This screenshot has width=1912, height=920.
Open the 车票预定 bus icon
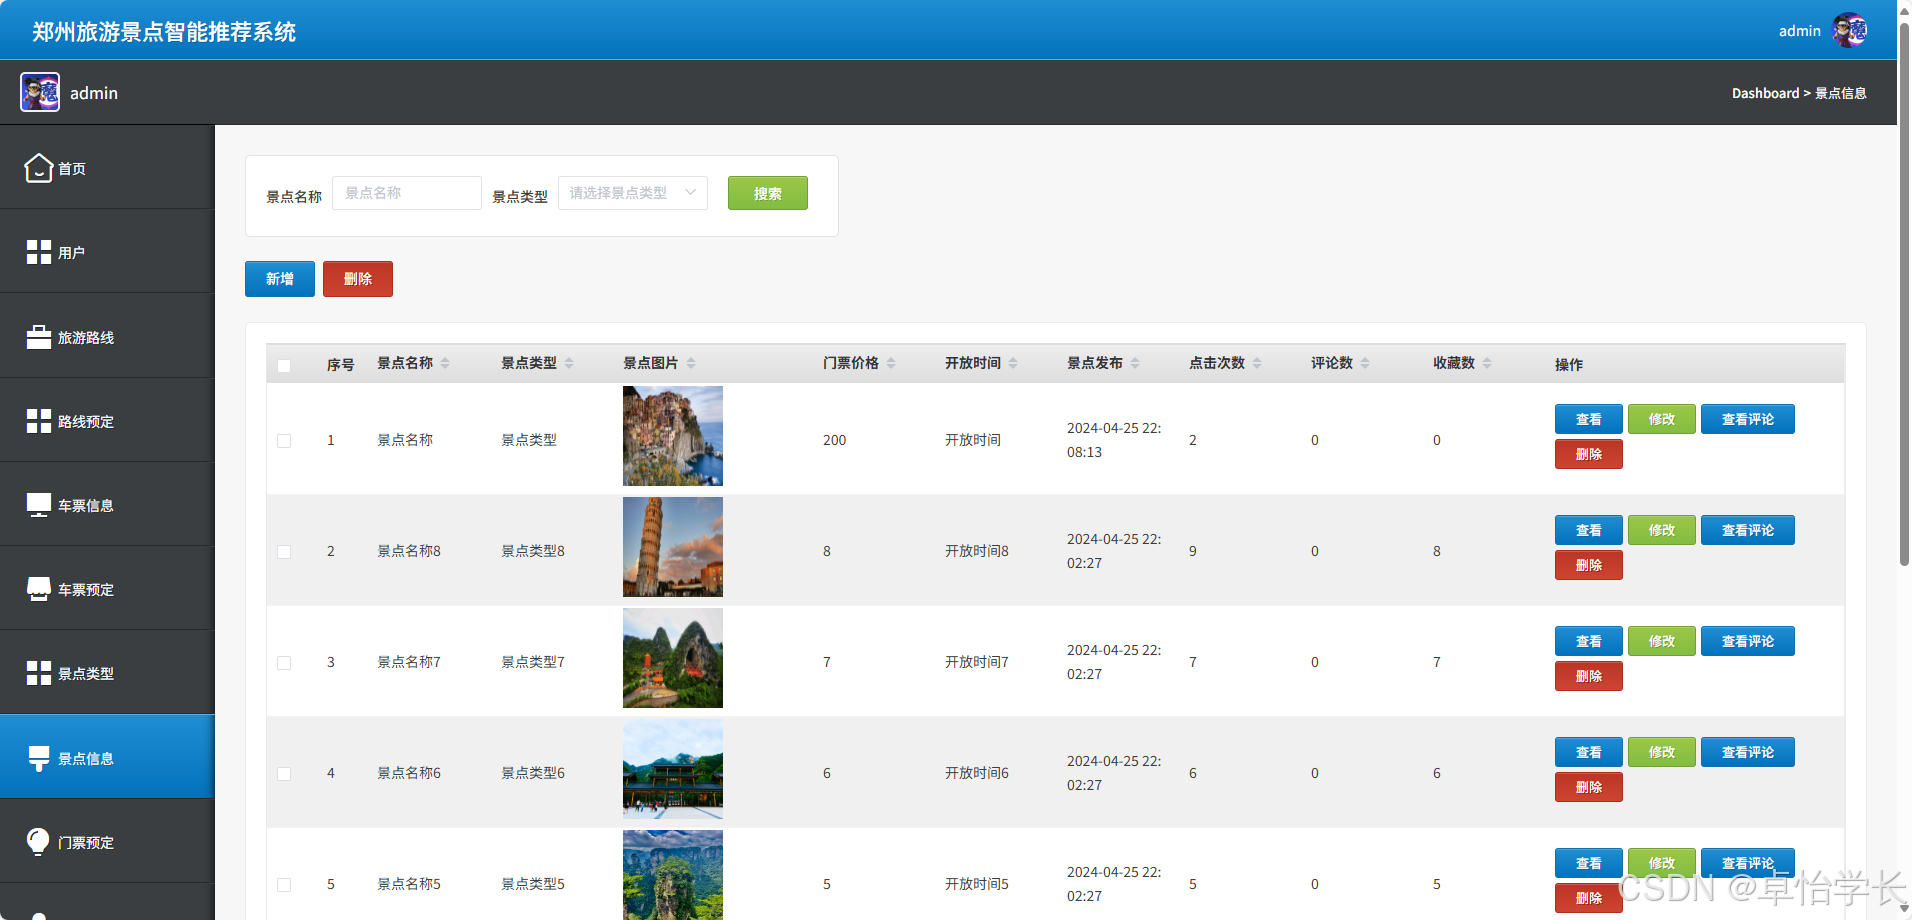coord(39,589)
